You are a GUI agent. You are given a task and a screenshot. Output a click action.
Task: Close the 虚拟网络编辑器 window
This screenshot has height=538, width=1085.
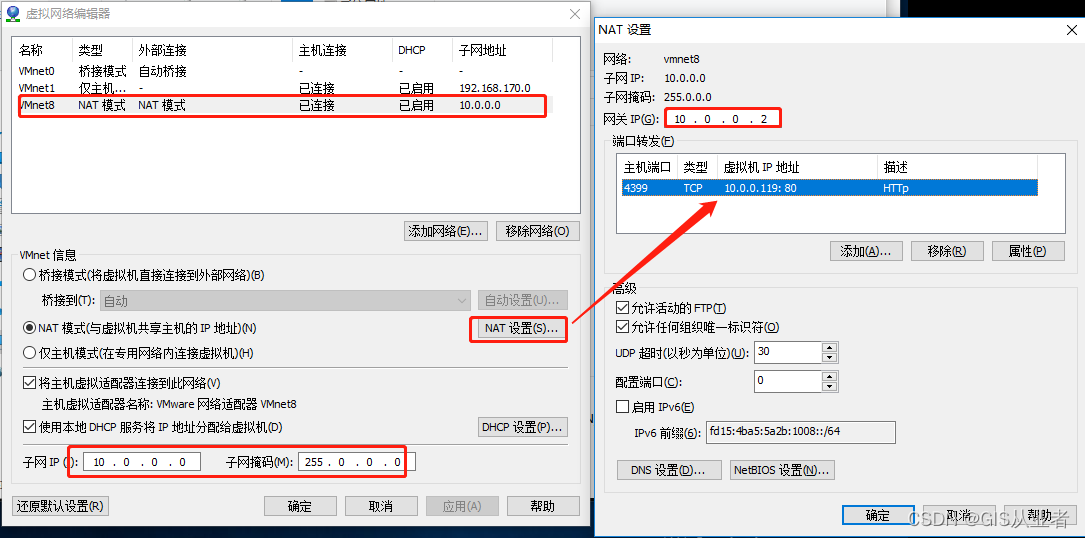[574, 14]
